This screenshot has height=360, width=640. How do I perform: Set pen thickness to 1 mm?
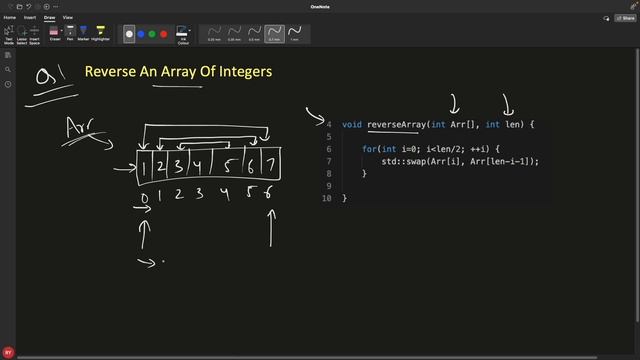click(x=295, y=34)
